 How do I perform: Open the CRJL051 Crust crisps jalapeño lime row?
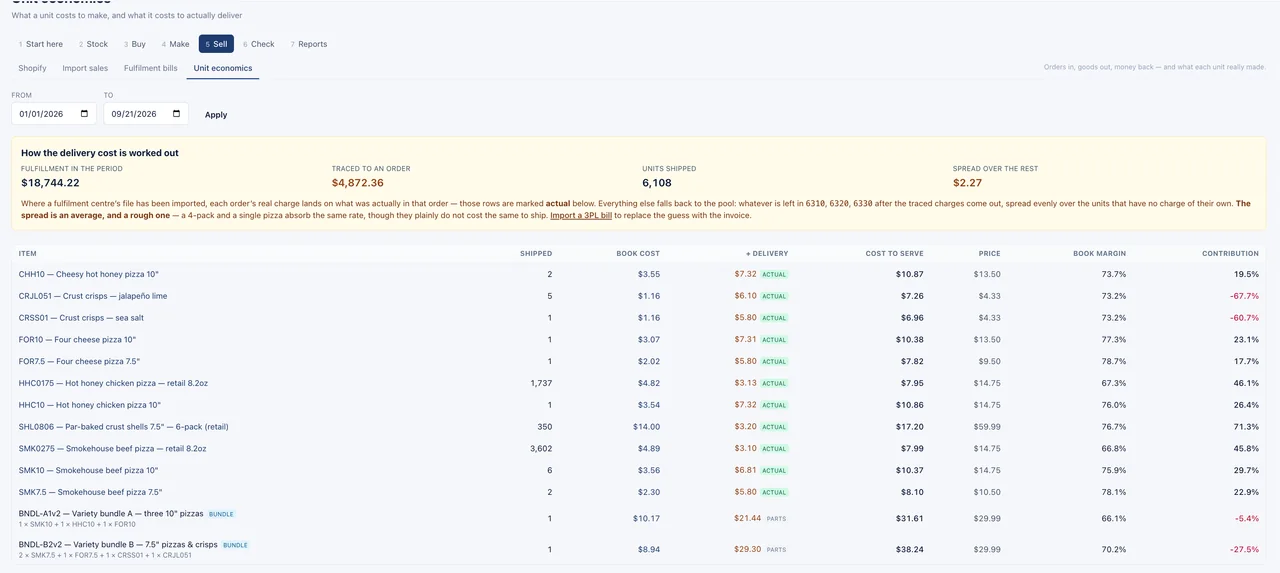pyautogui.click(x=639, y=296)
